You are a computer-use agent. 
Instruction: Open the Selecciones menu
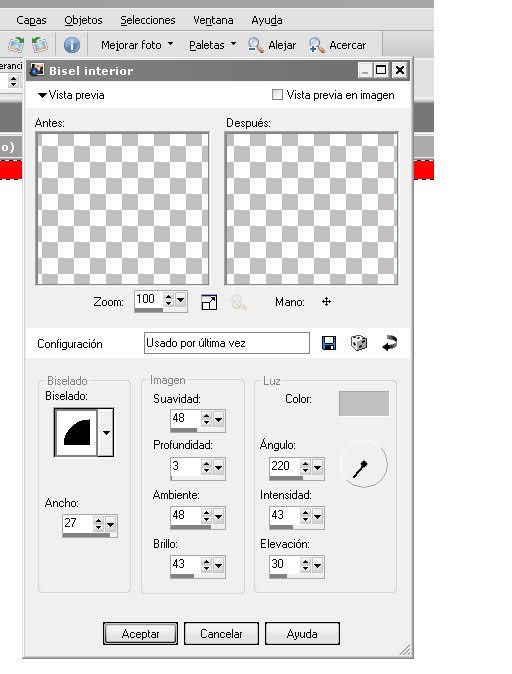148,20
